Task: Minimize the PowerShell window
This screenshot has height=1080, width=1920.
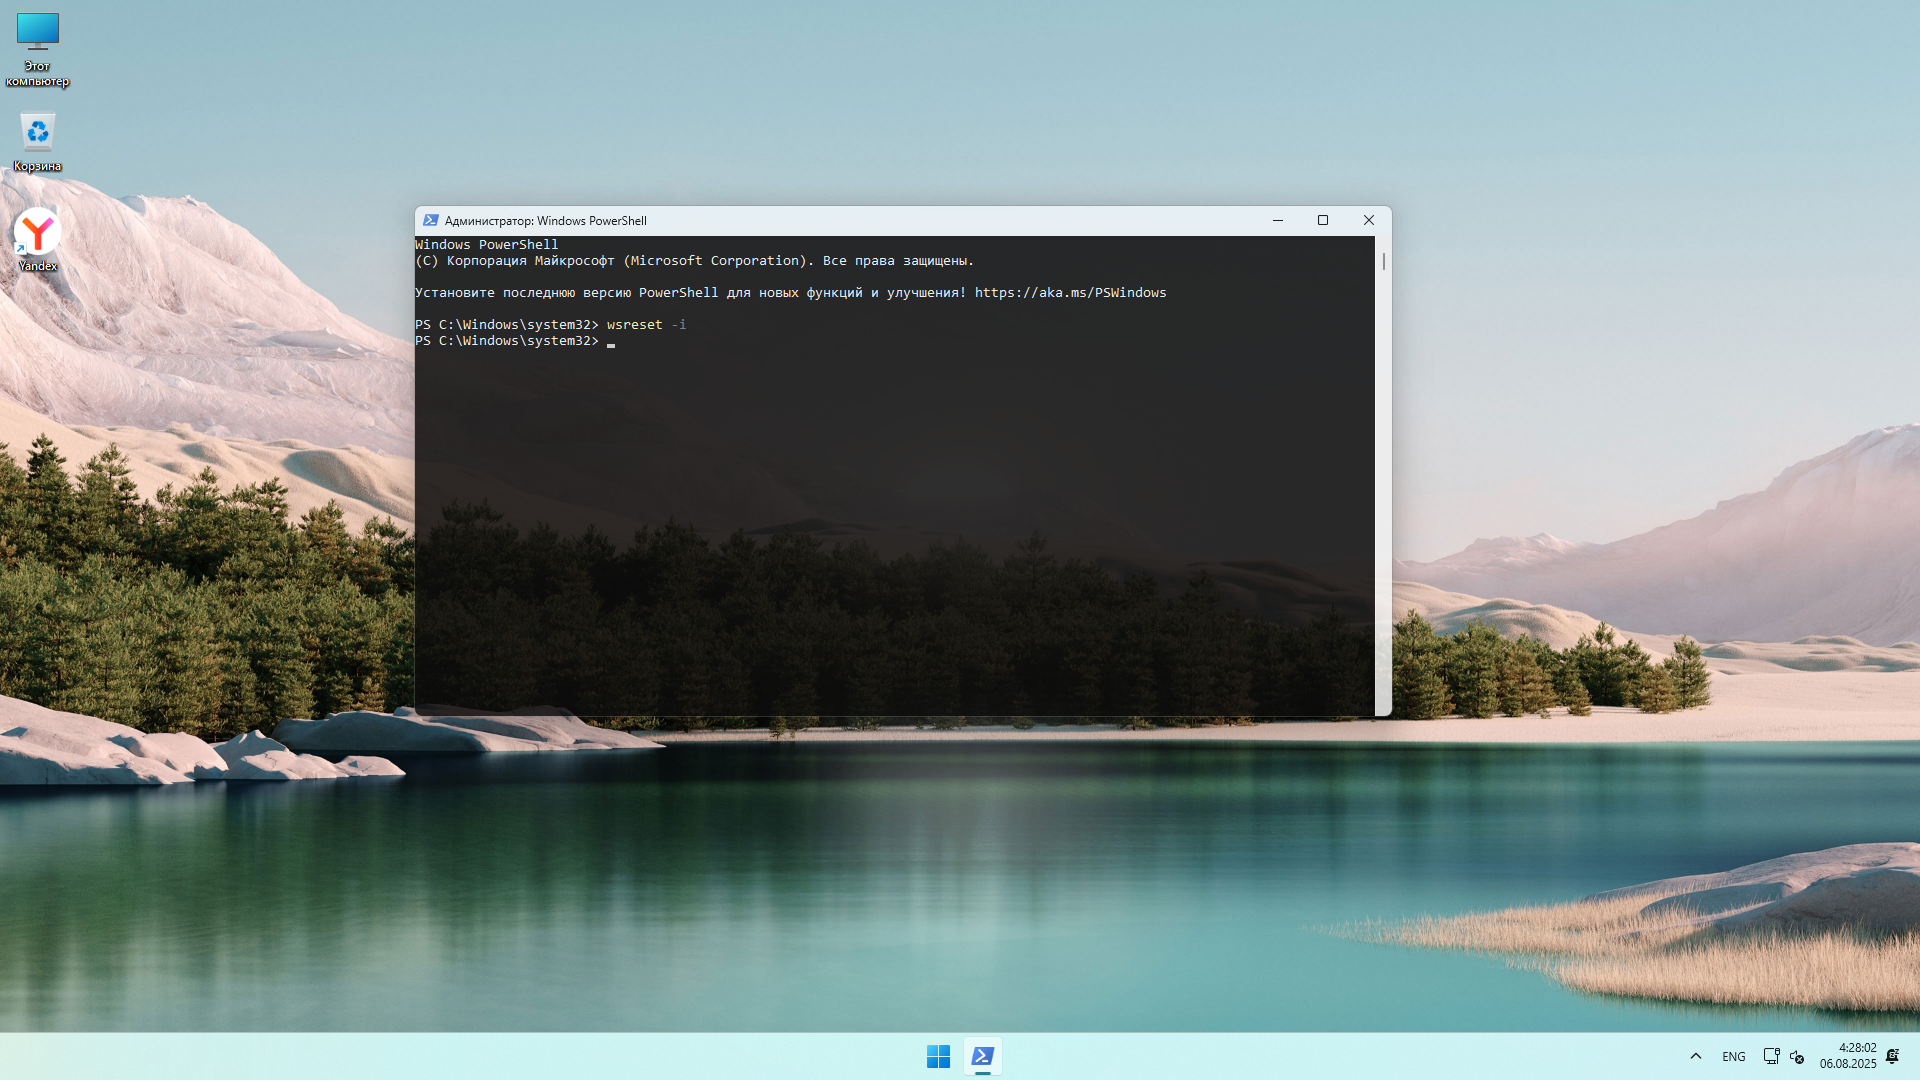Action: [x=1278, y=221]
